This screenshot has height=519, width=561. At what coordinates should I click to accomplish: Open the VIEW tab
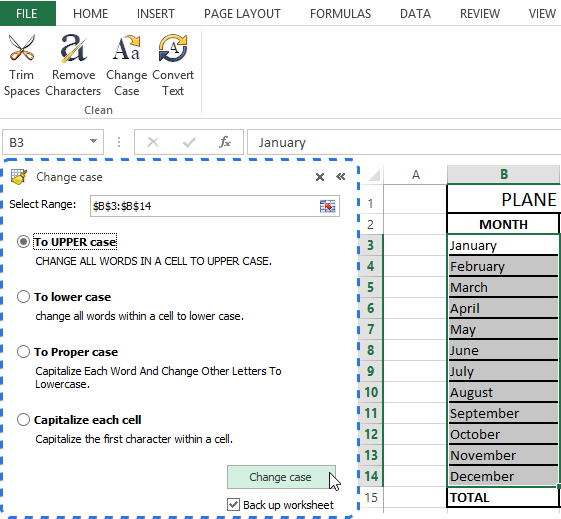542,14
